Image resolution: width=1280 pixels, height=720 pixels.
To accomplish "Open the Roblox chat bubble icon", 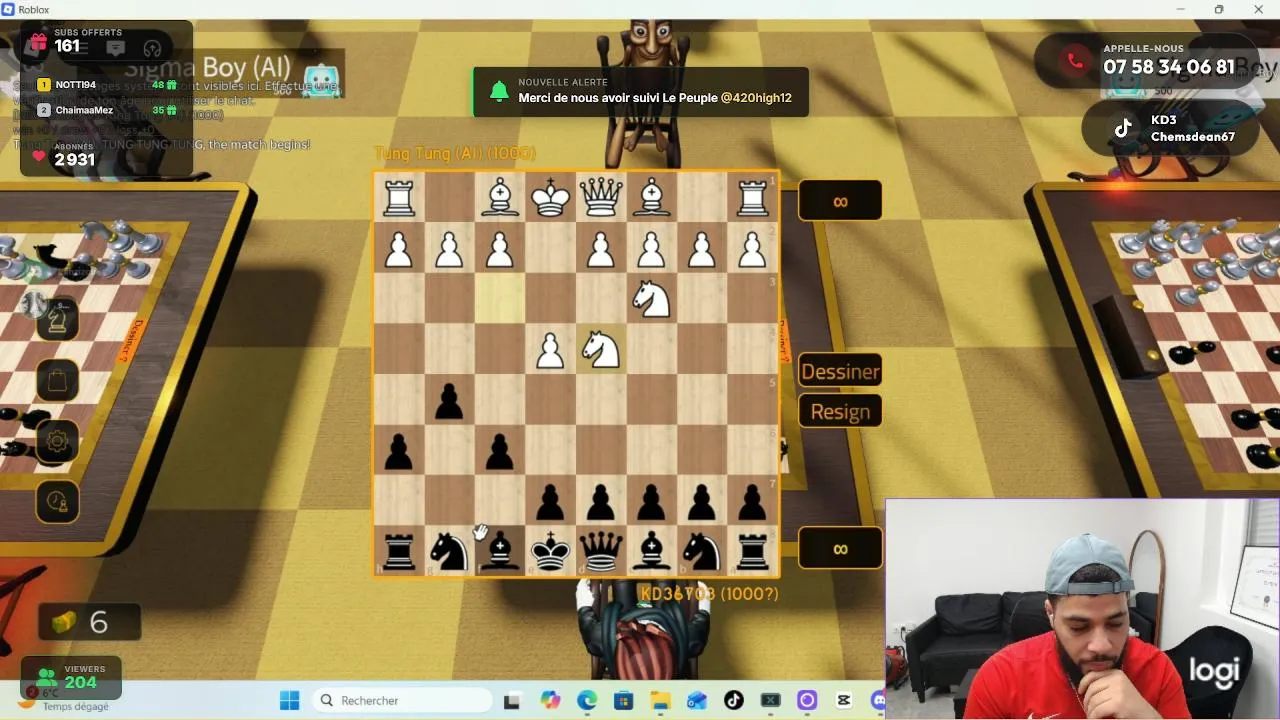I will tap(115, 47).
